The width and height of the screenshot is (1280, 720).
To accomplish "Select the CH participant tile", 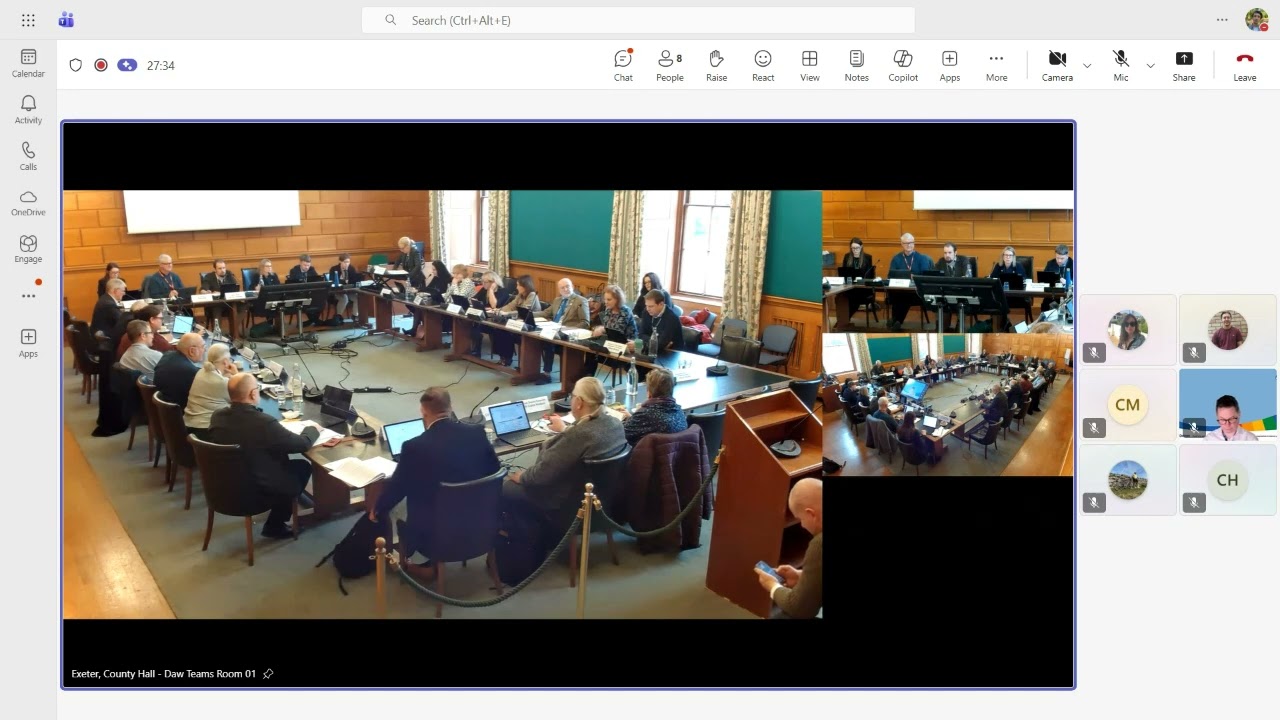I will click(x=1228, y=480).
